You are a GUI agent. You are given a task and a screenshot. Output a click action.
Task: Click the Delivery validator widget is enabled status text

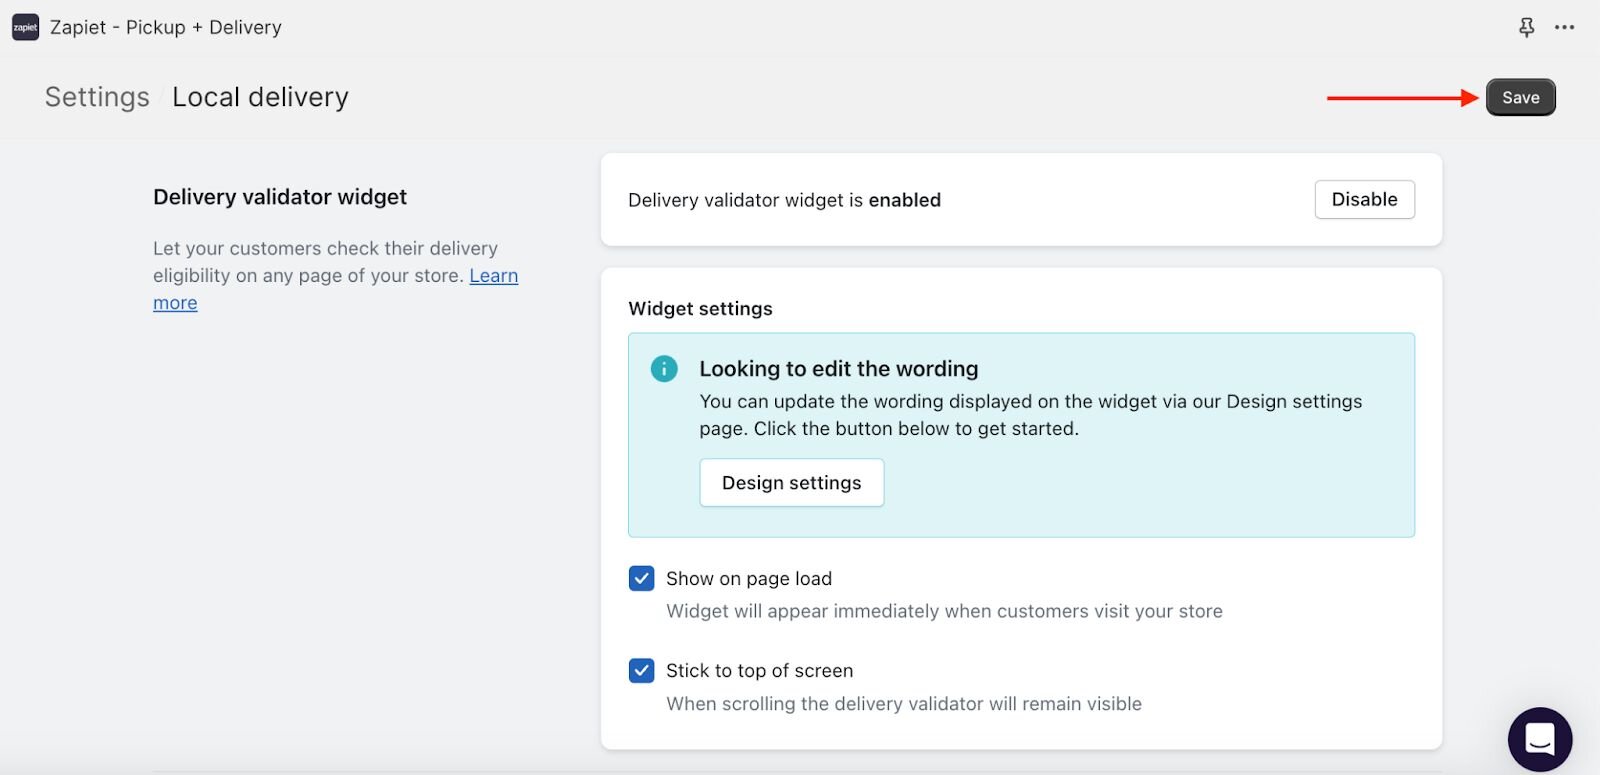784,200
